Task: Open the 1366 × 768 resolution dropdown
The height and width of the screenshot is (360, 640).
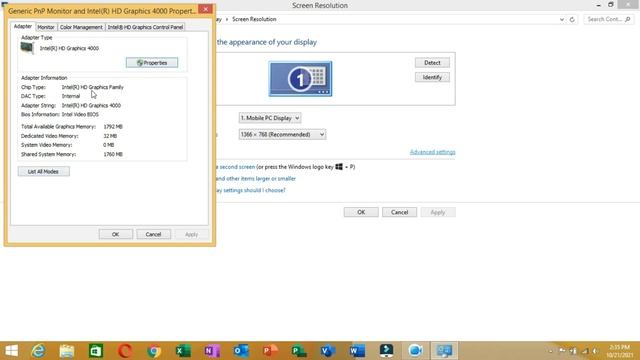Action: tap(282, 134)
